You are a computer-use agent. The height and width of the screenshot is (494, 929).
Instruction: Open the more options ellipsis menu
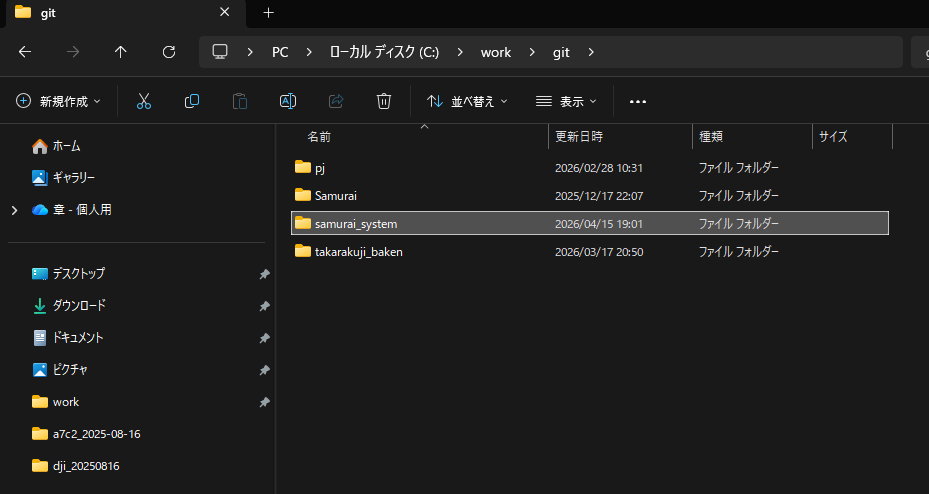pyautogui.click(x=638, y=101)
